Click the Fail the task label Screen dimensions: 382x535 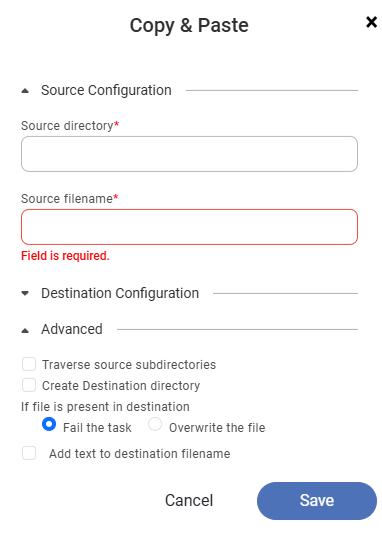click(97, 428)
